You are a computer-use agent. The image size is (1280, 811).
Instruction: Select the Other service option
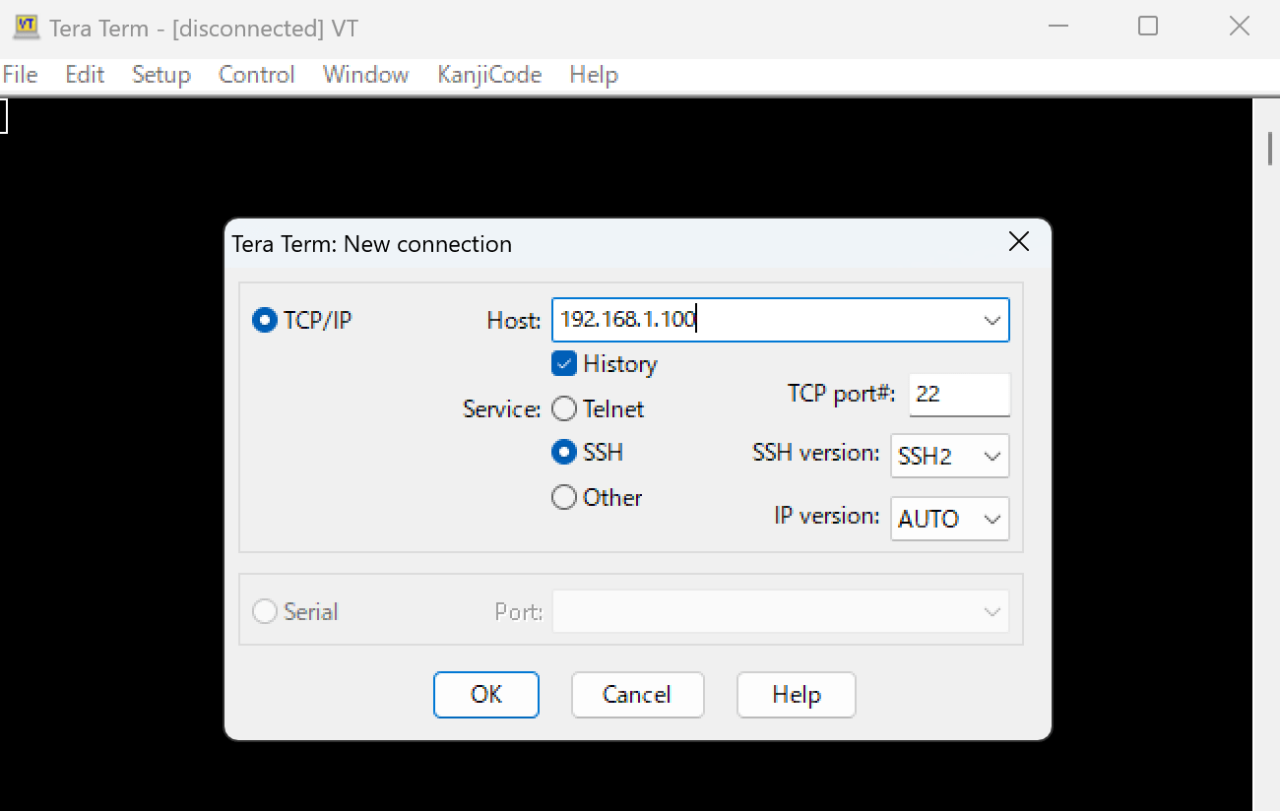pyautogui.click(x=564, y=497)
